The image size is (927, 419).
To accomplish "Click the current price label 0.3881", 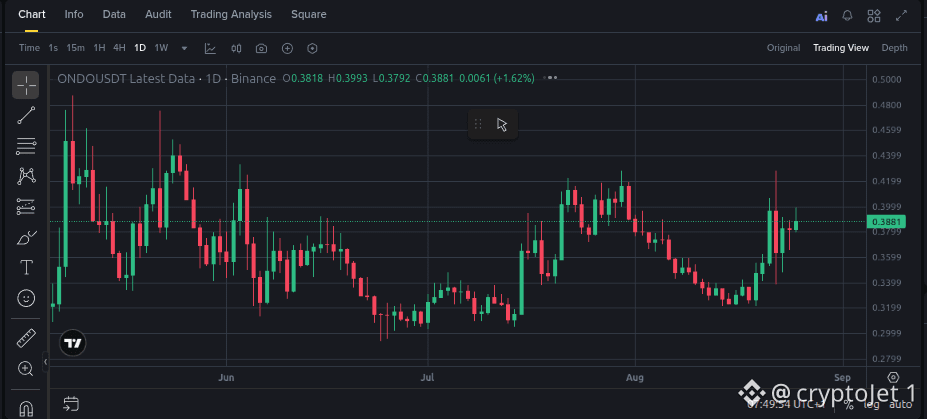I will tap(886, 222).
